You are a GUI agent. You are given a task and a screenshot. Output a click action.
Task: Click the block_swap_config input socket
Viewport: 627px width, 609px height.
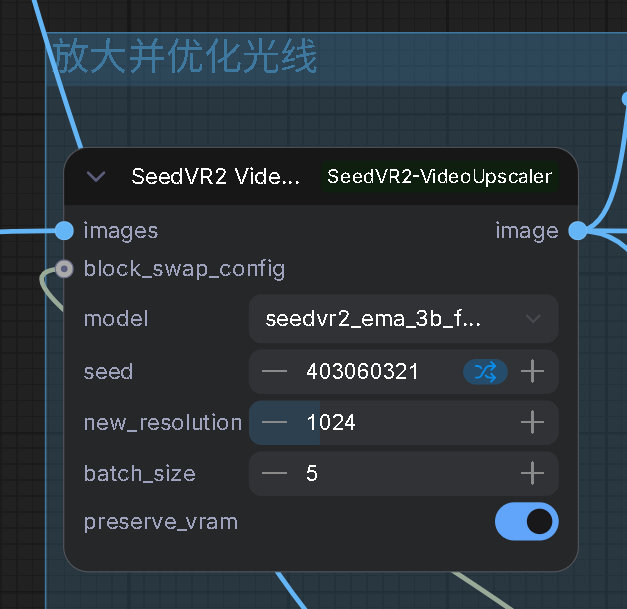click(64, 269)
